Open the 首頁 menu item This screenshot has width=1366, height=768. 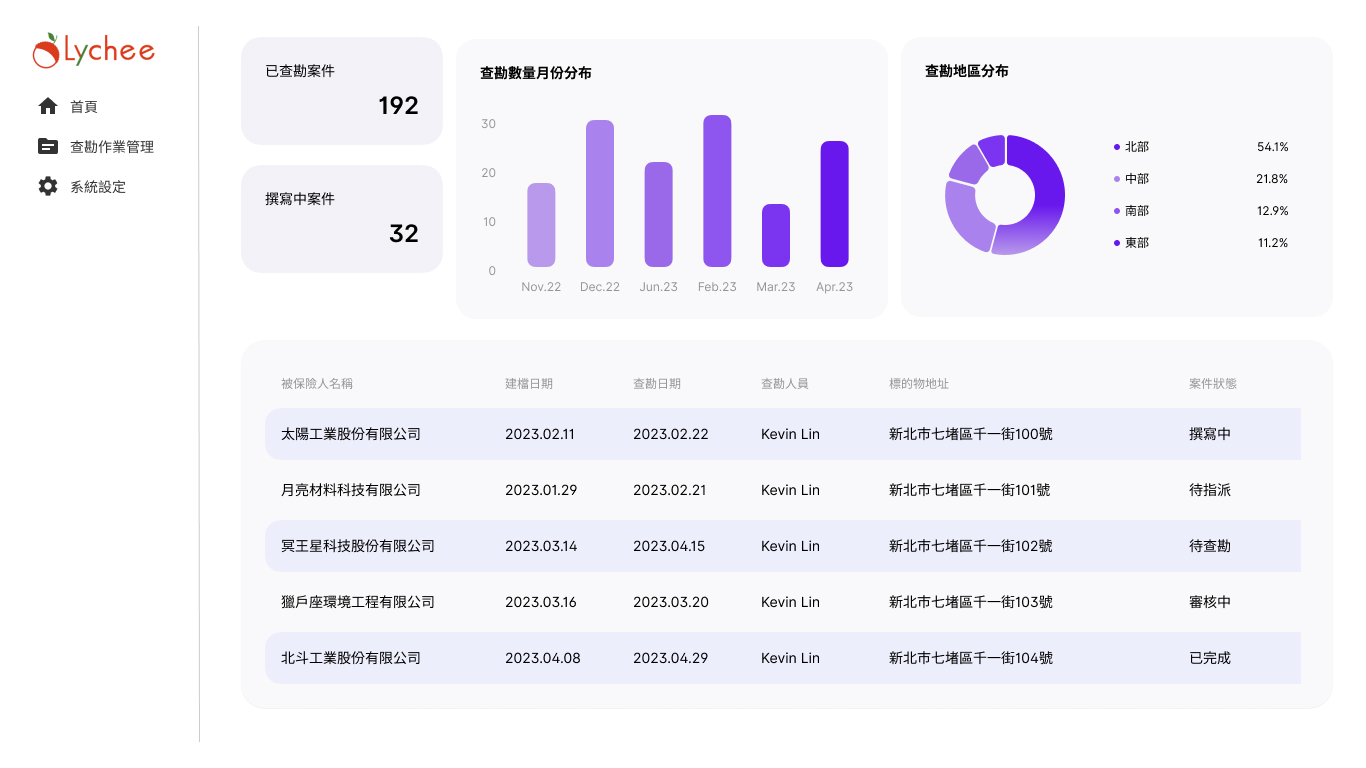[x=84, y=107]
